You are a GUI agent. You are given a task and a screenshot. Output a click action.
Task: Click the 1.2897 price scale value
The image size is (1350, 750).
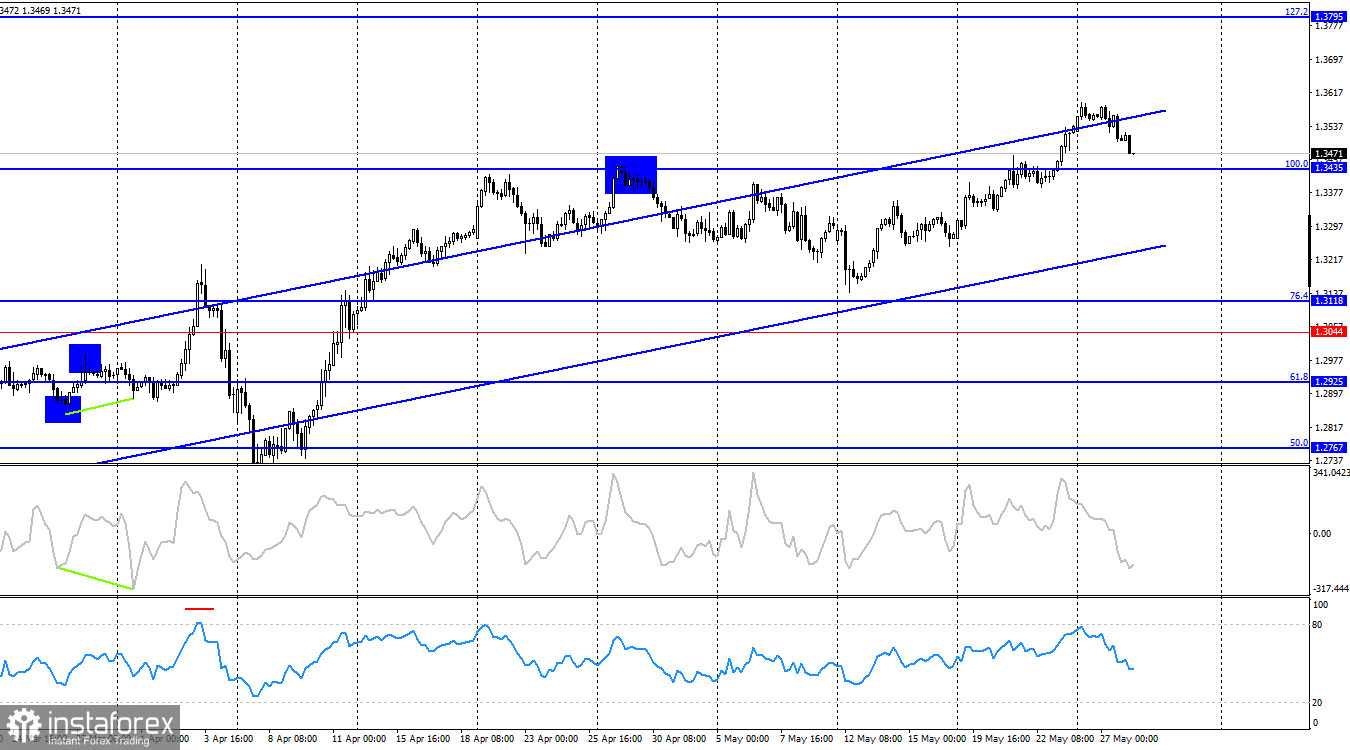click(x=1329, y=394)
